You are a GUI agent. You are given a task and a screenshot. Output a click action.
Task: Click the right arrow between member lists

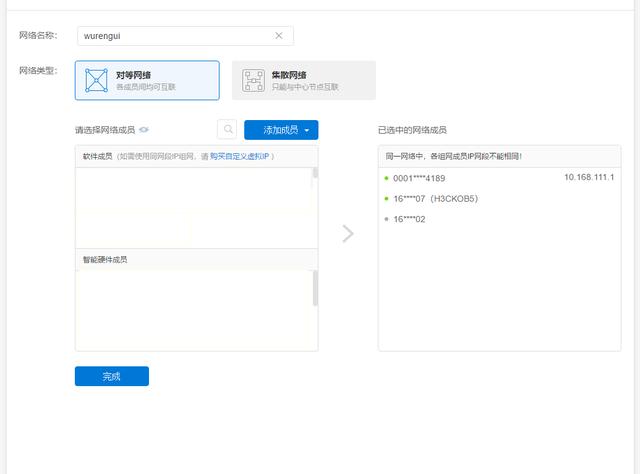[x=348, y=233]
